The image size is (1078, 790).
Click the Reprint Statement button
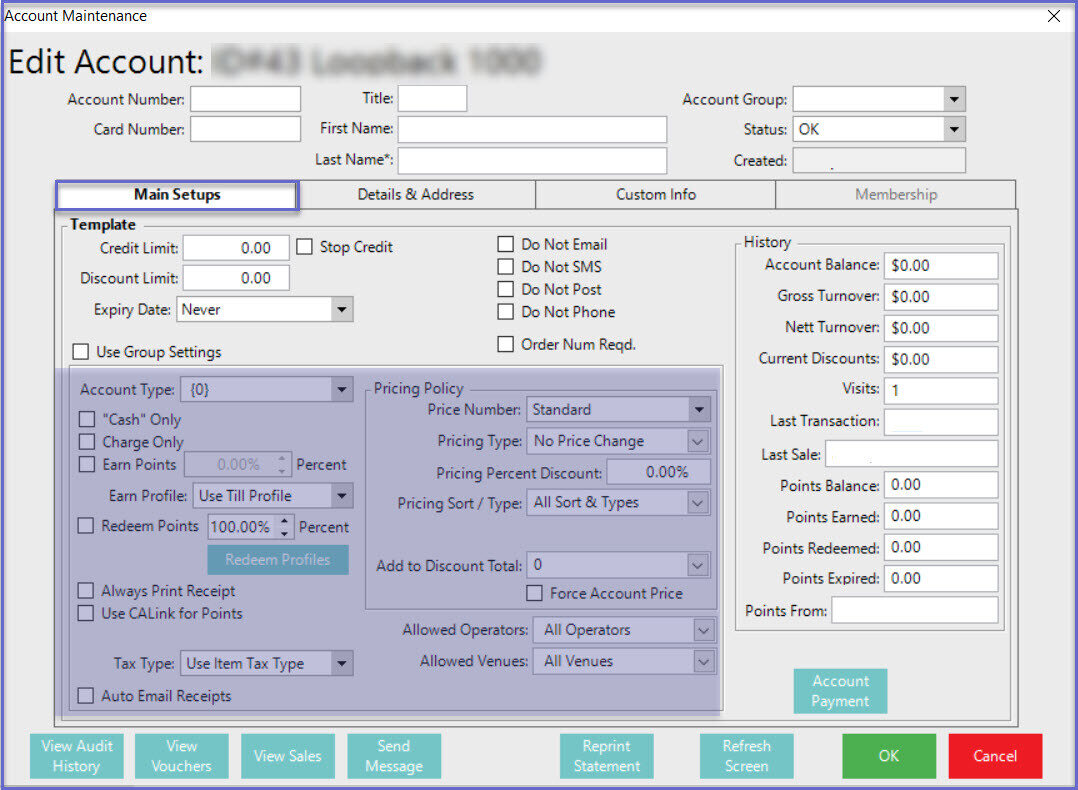tap(606, 756)
